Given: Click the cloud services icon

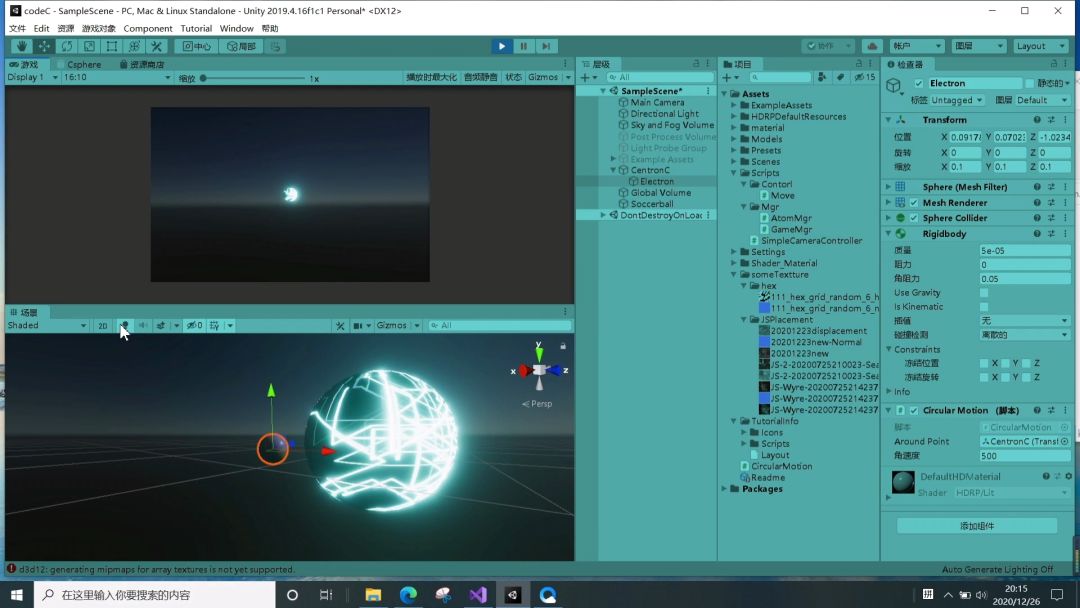Looking at the screenshot, I should [x=871, y=46].
